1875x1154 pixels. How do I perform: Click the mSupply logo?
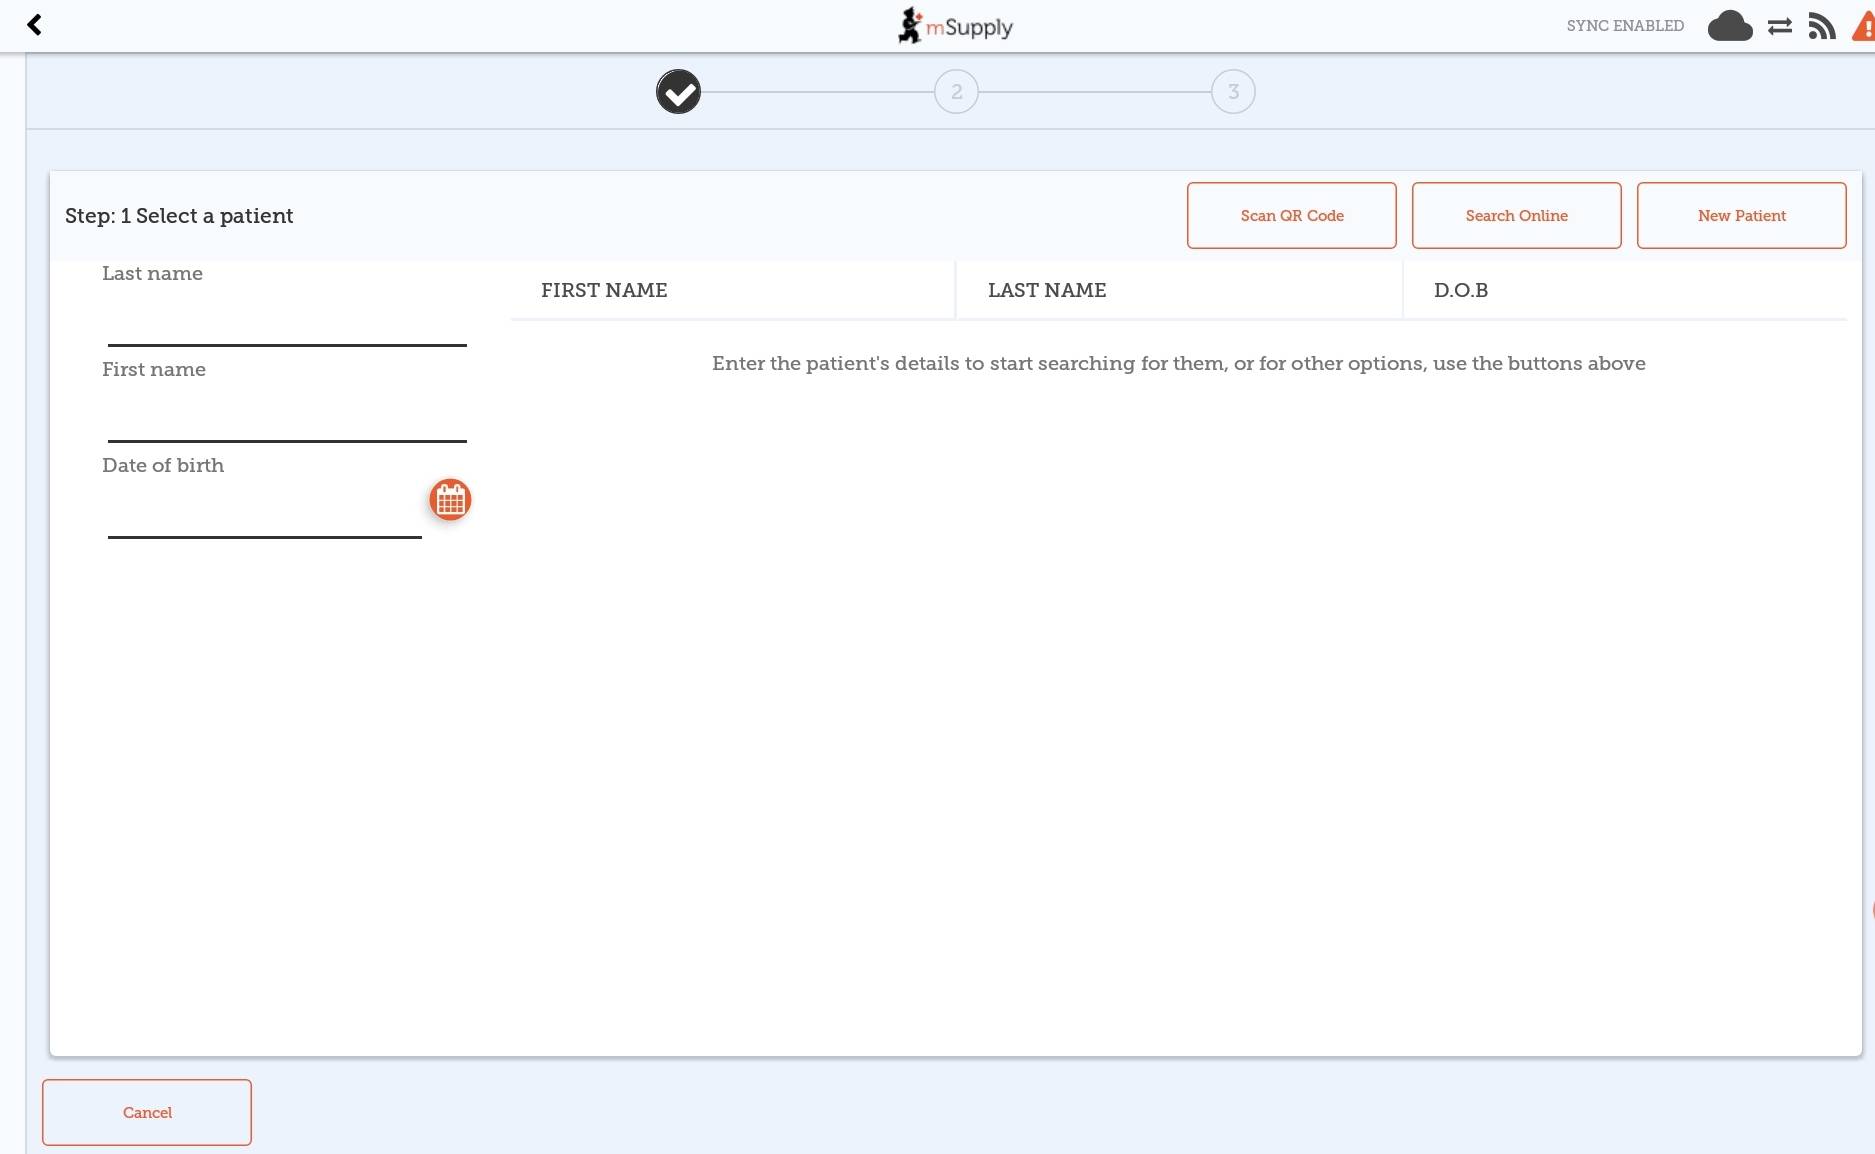tap(955, 26)
